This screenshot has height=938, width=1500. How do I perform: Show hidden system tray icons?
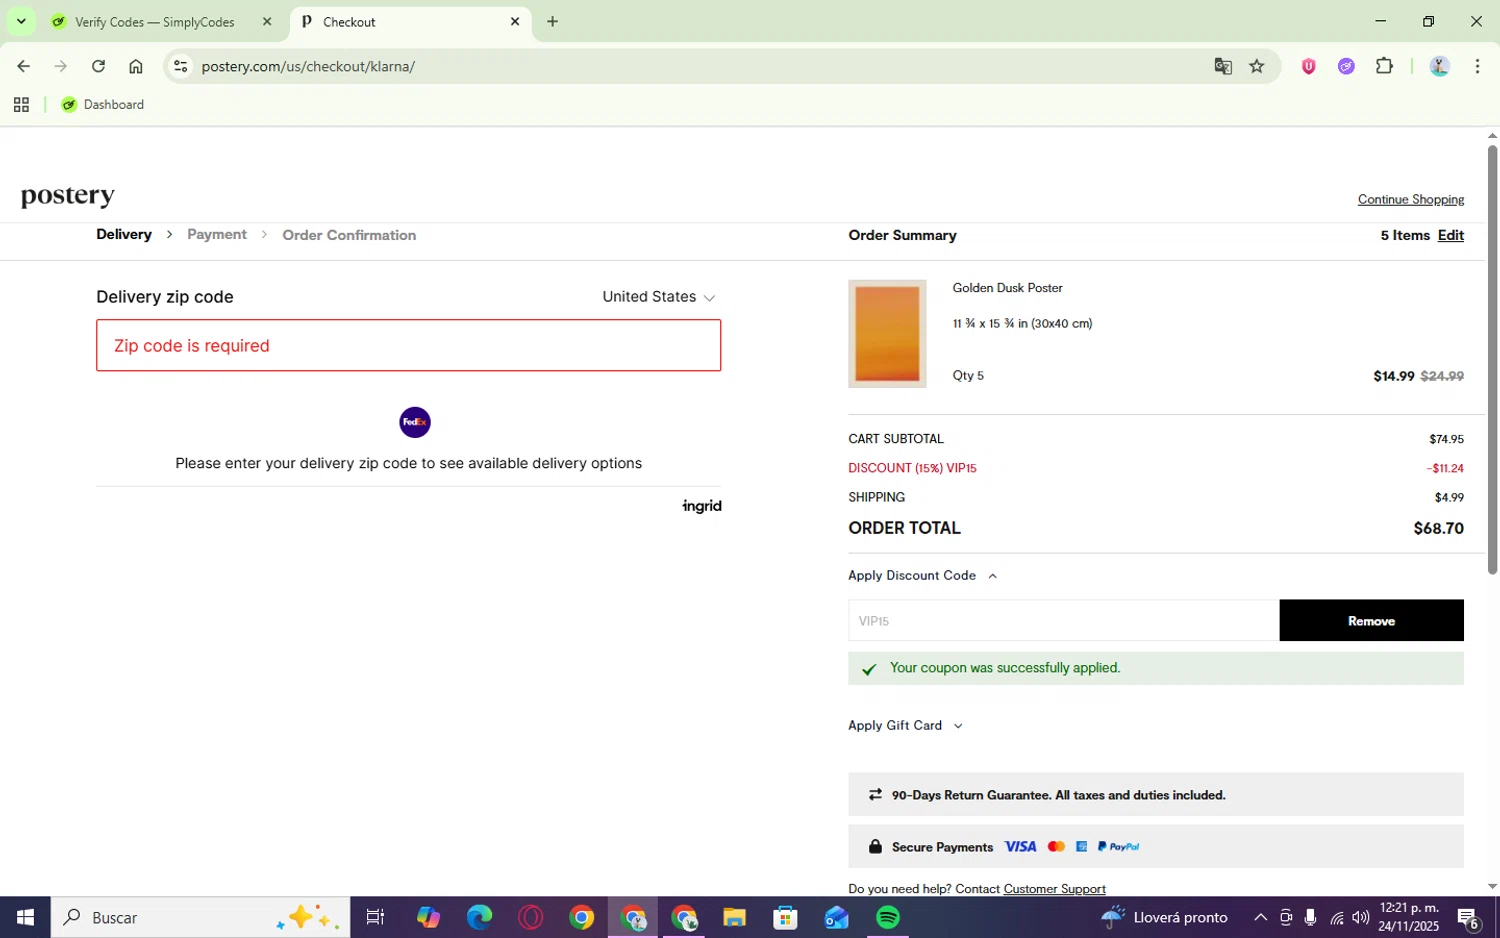click(1260, 918)
